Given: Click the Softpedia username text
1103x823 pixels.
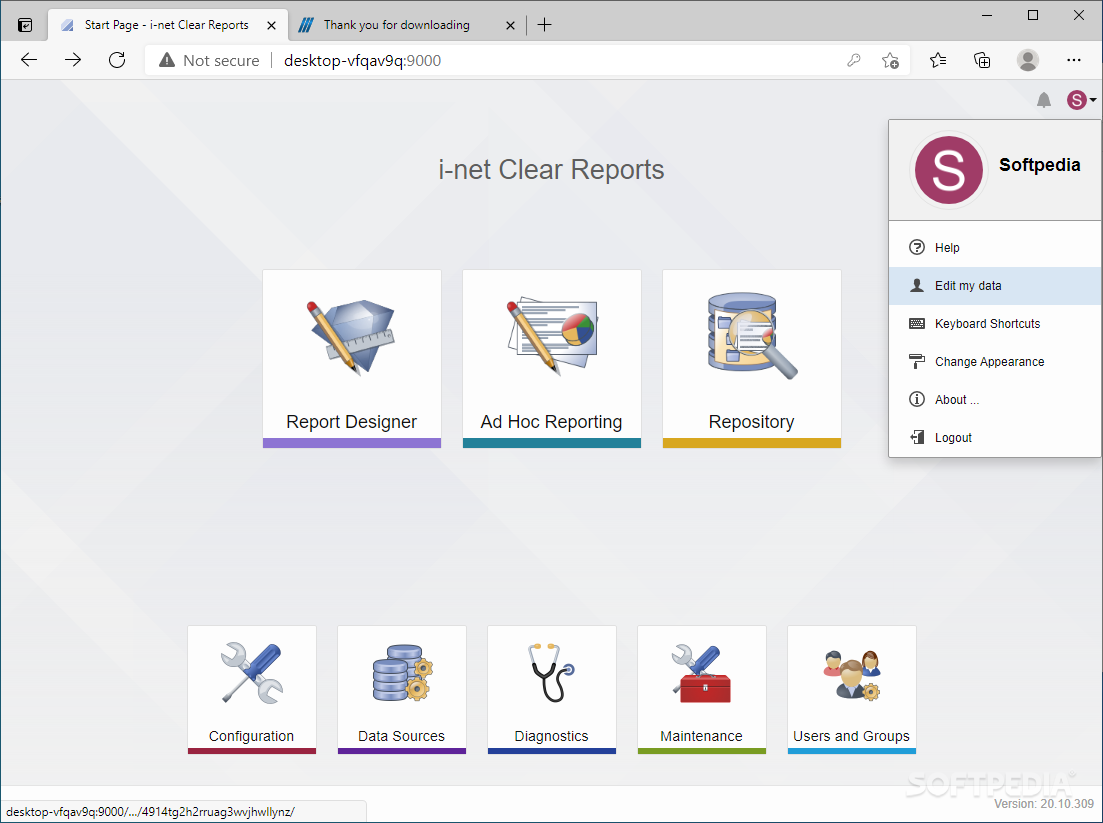Looking at the screenshot, I should click(x=1040, y=165).
